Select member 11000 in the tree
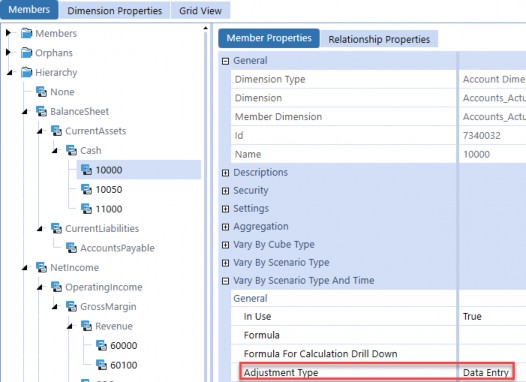The width and height of the screenshot is (526, 382). (109, 209)
